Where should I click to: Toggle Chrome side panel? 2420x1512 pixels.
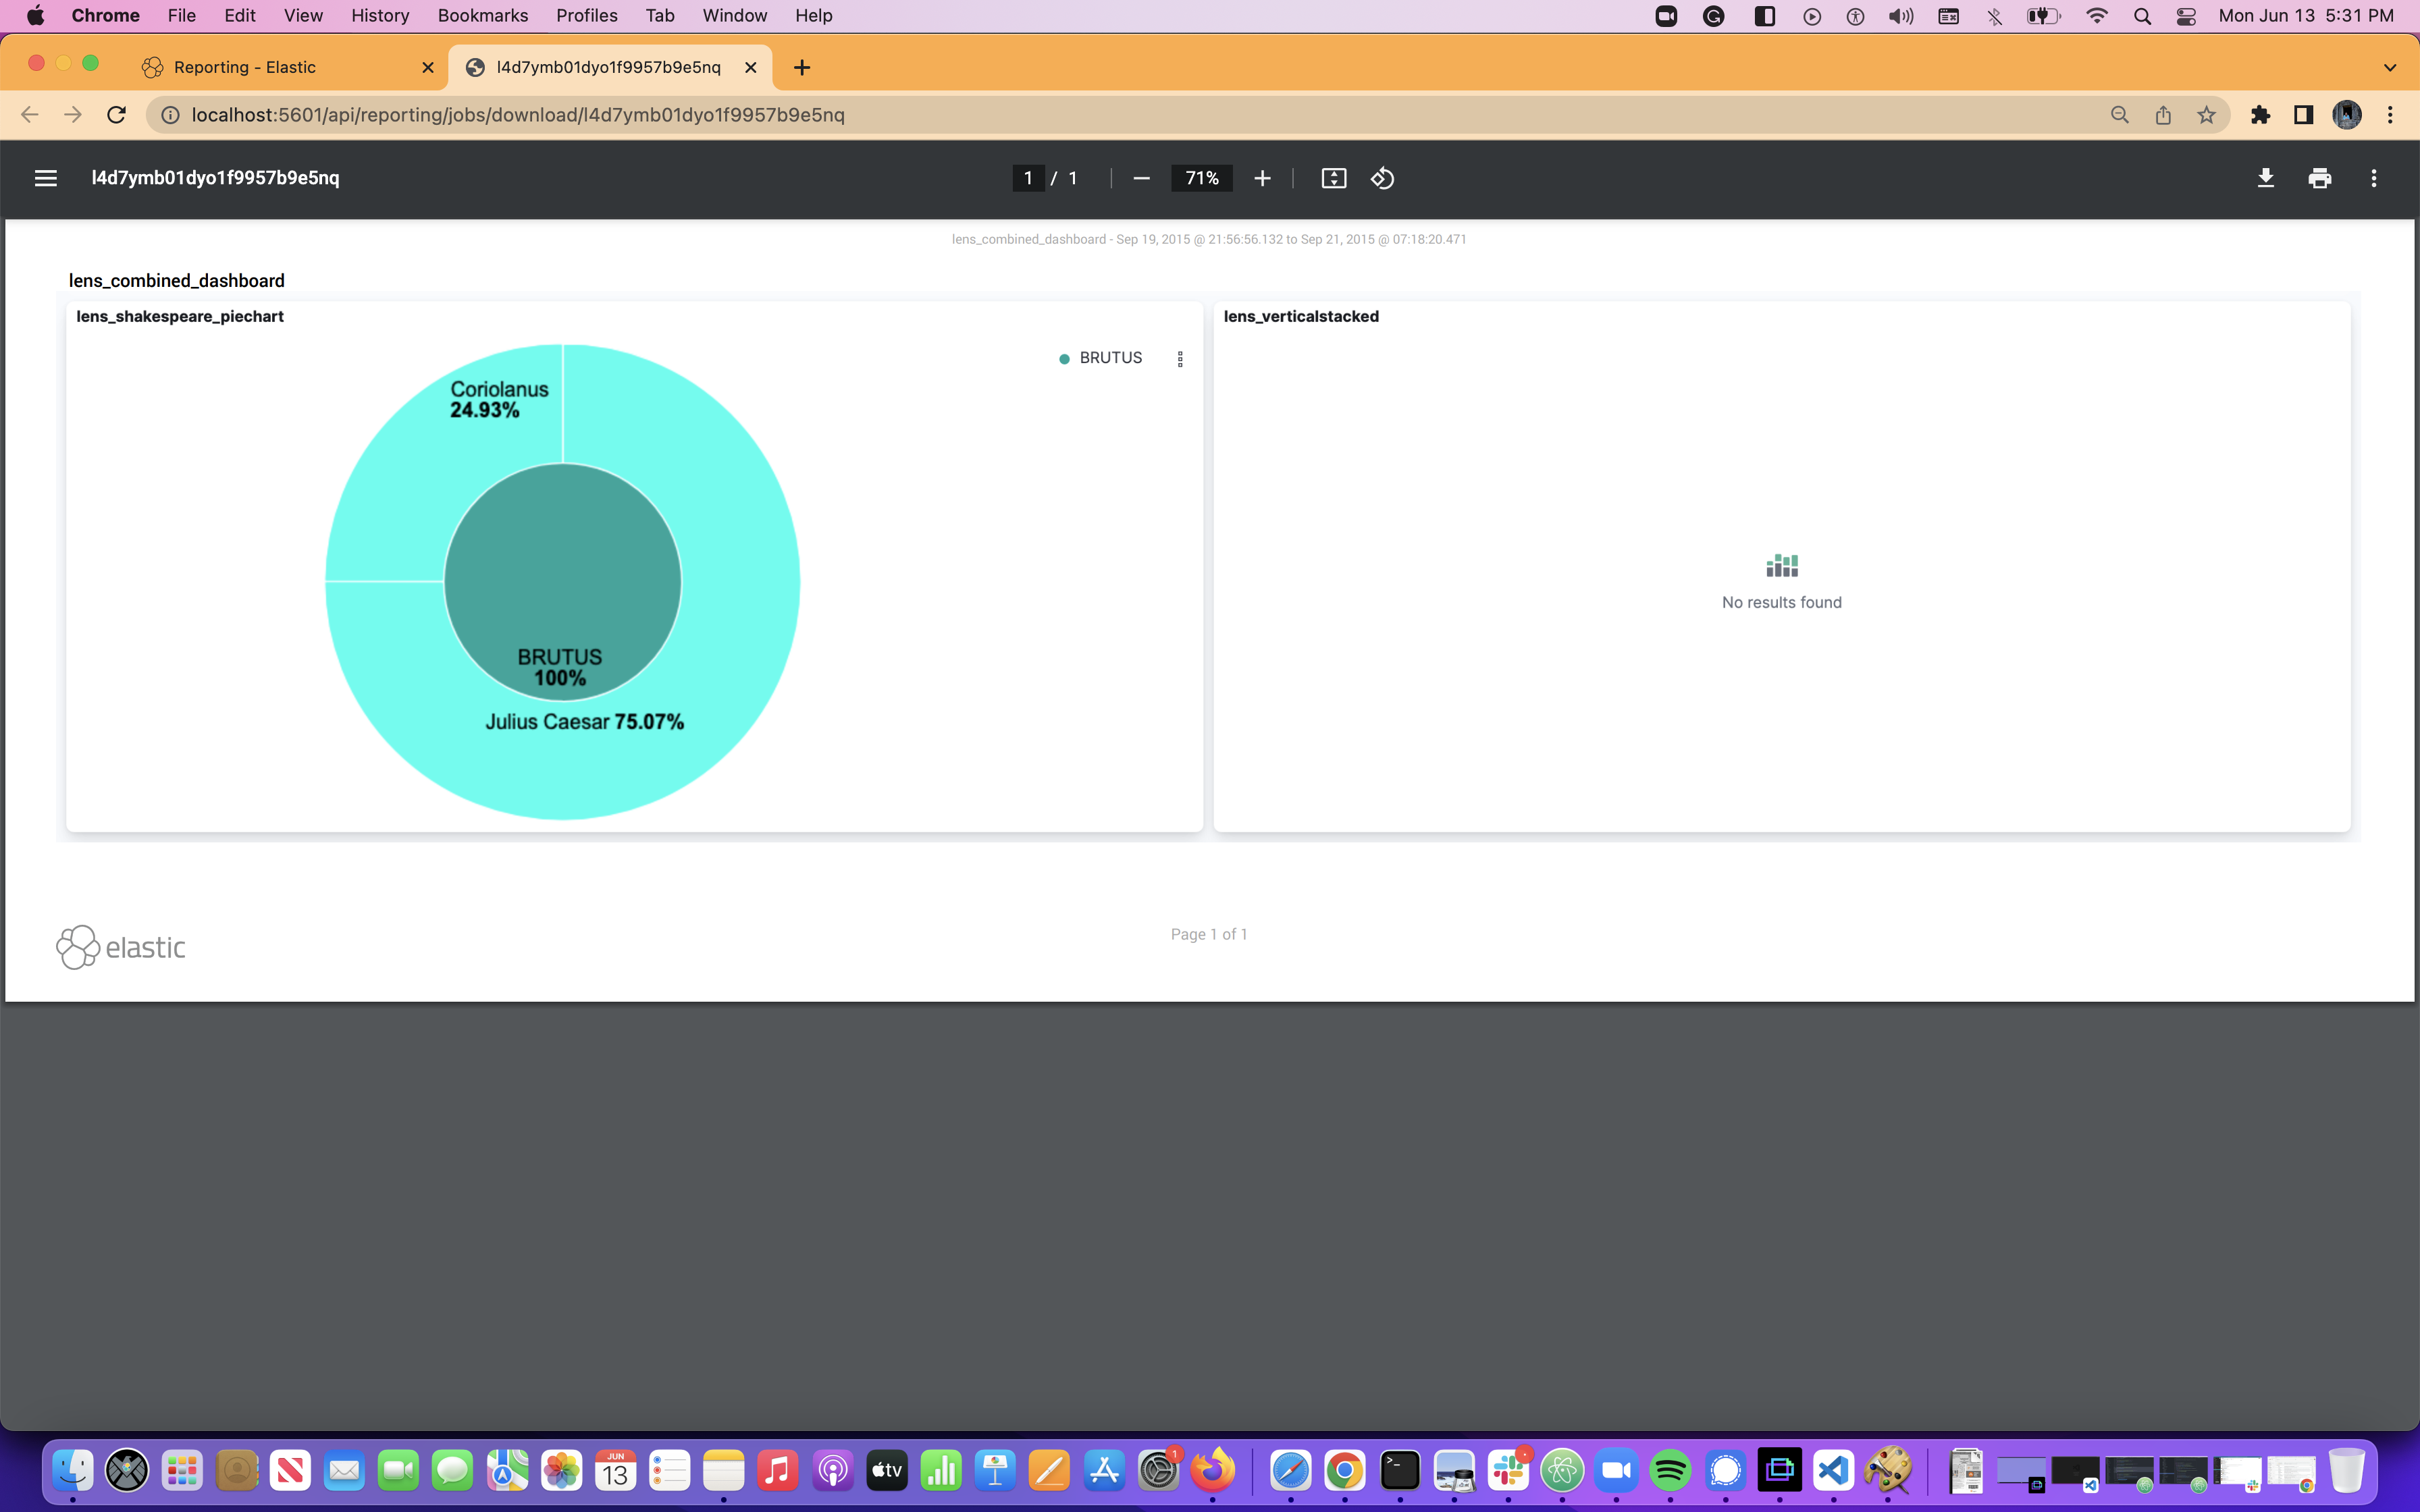coord(2303,115)
